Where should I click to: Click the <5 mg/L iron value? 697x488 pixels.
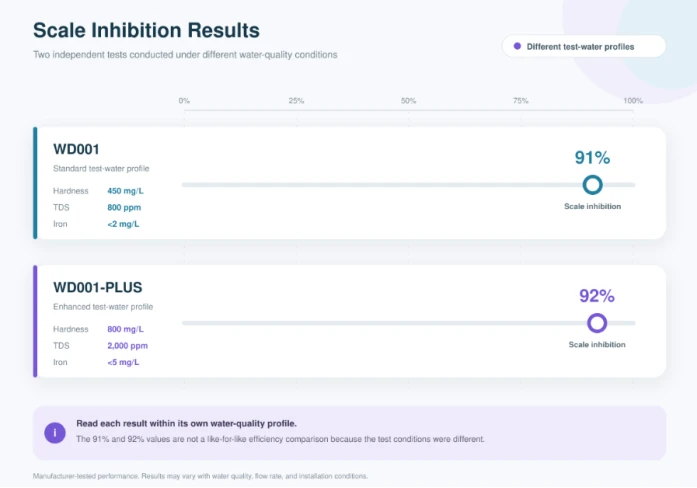pos(123,362)
